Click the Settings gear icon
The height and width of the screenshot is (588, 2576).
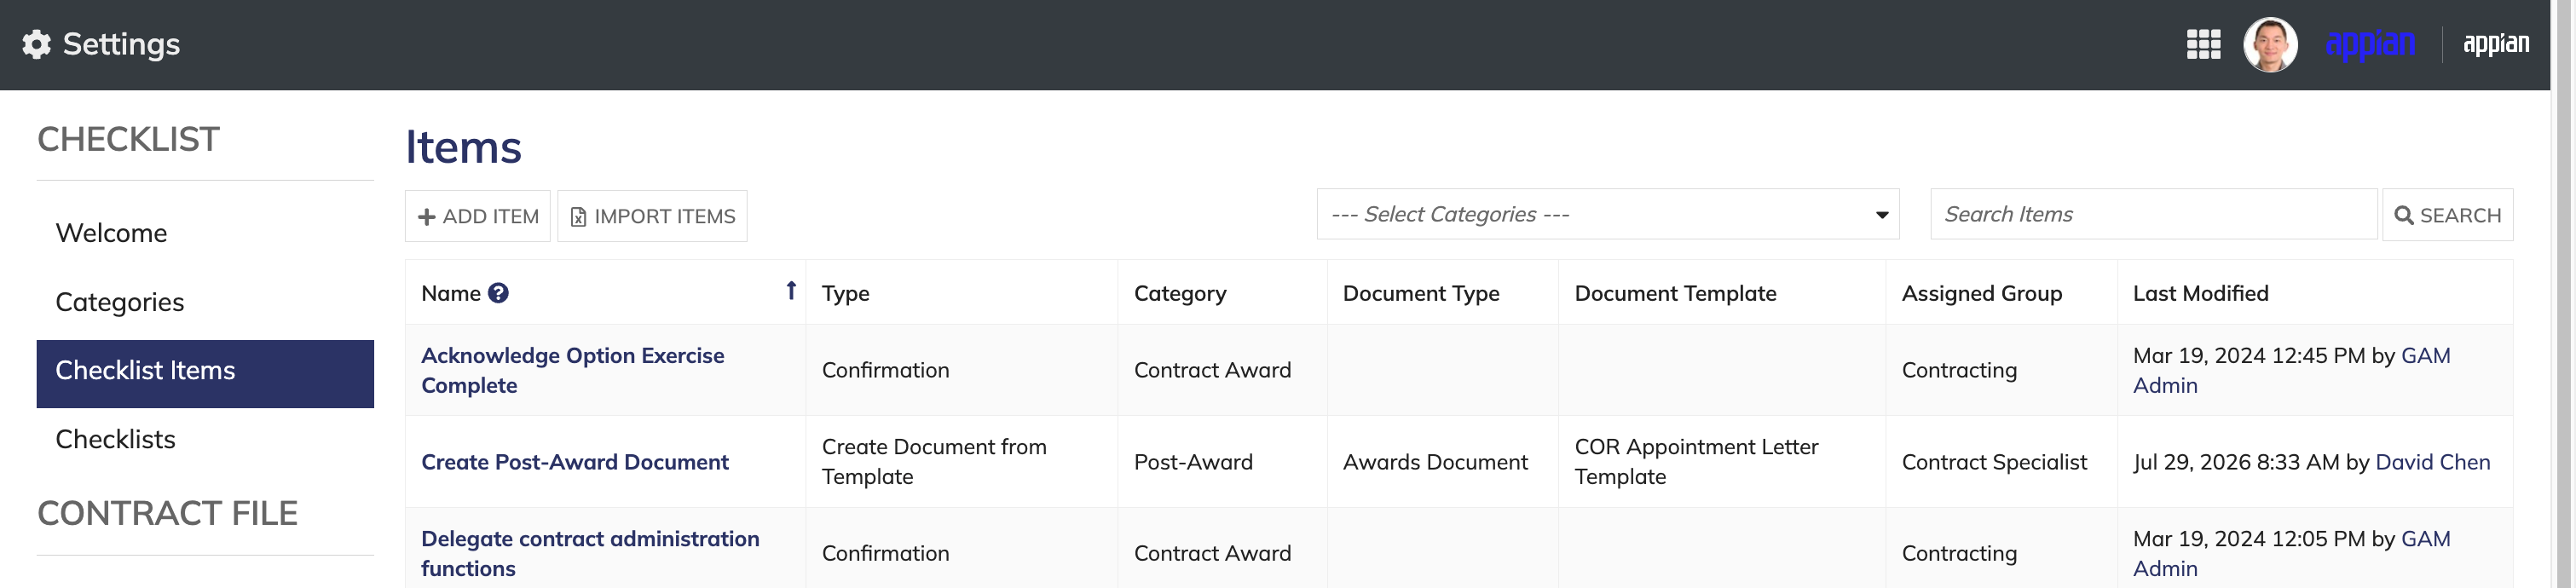37,44
